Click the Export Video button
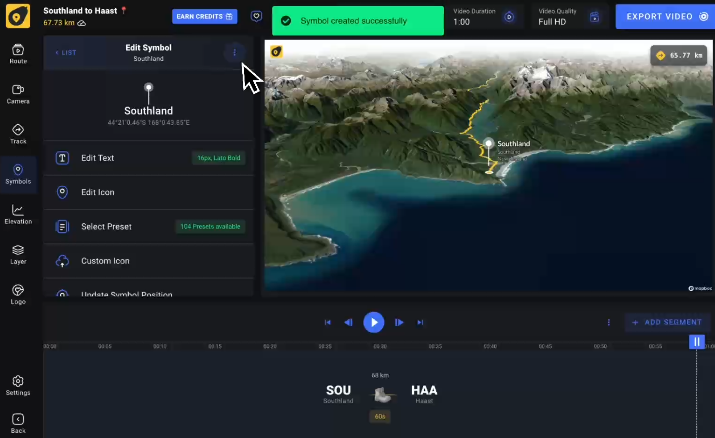Viewport: 715px width, 438px height. pyautogui.click(x=664, y=17)
